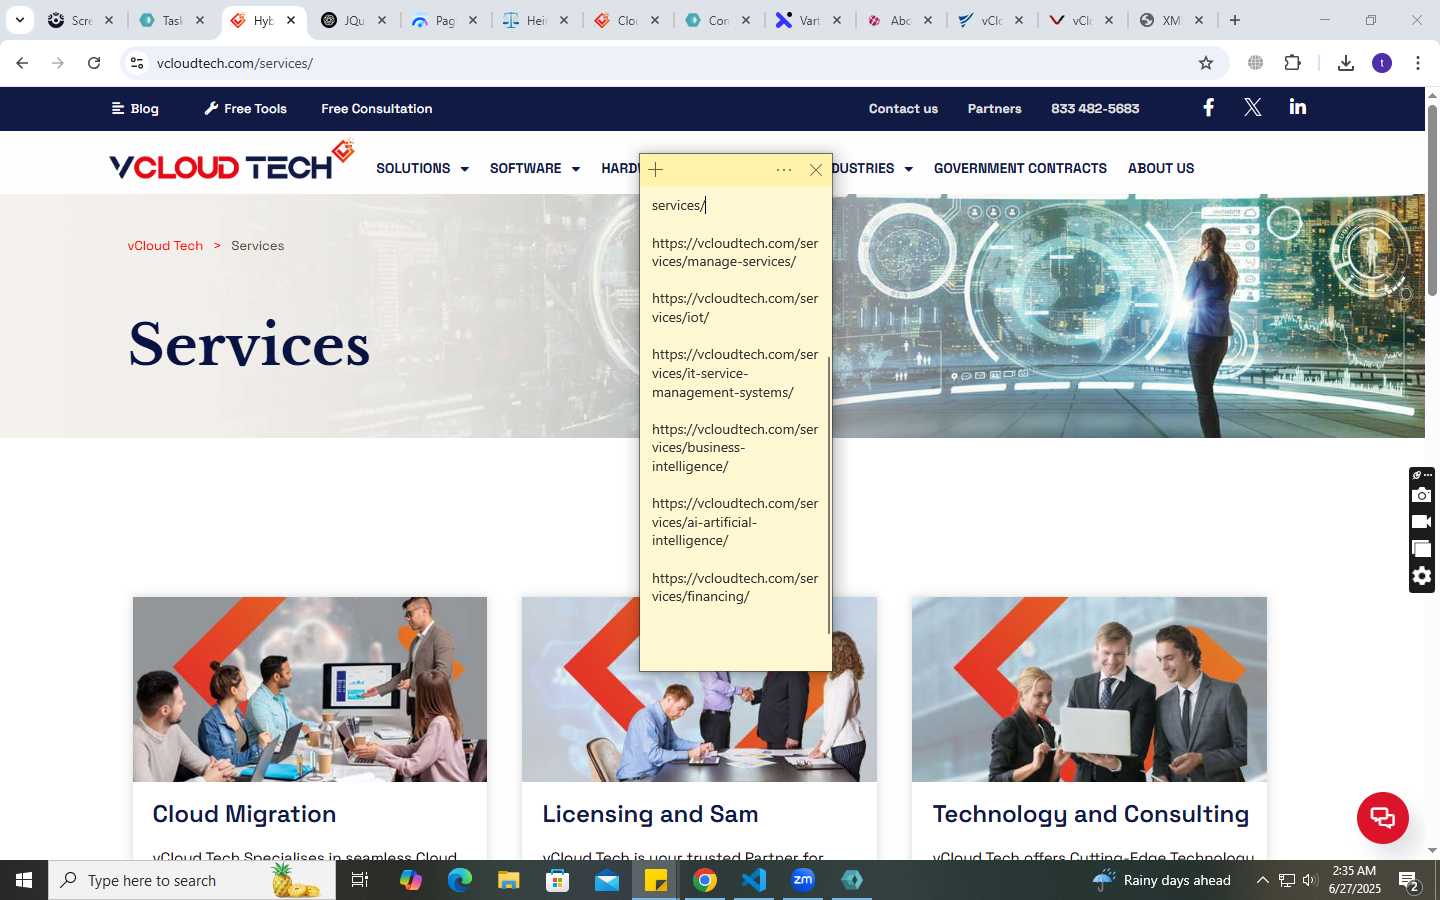View site information icon in address bar

[137, 63]
